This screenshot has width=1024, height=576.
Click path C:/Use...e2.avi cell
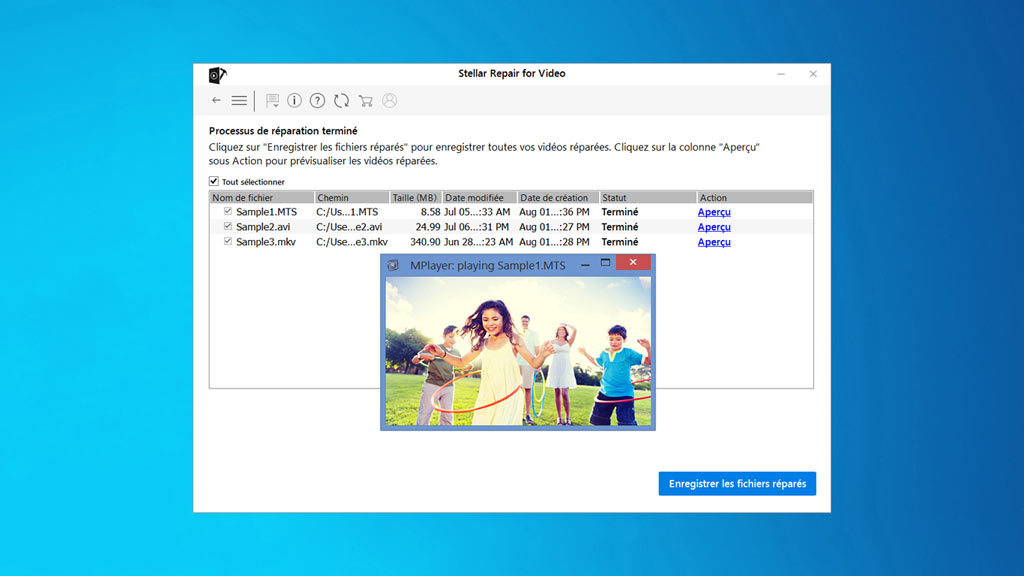coord(349,227)
